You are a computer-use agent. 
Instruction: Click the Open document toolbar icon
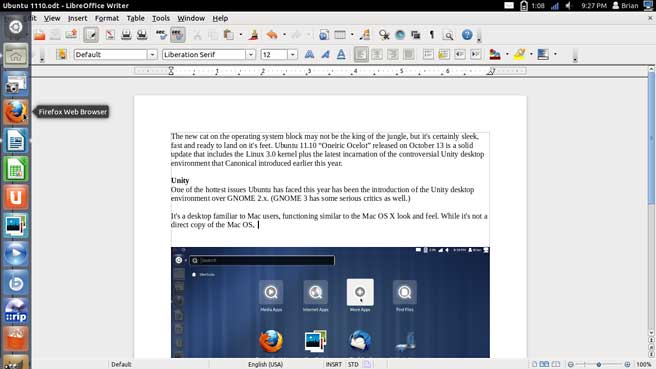click(x=40, y=35)
